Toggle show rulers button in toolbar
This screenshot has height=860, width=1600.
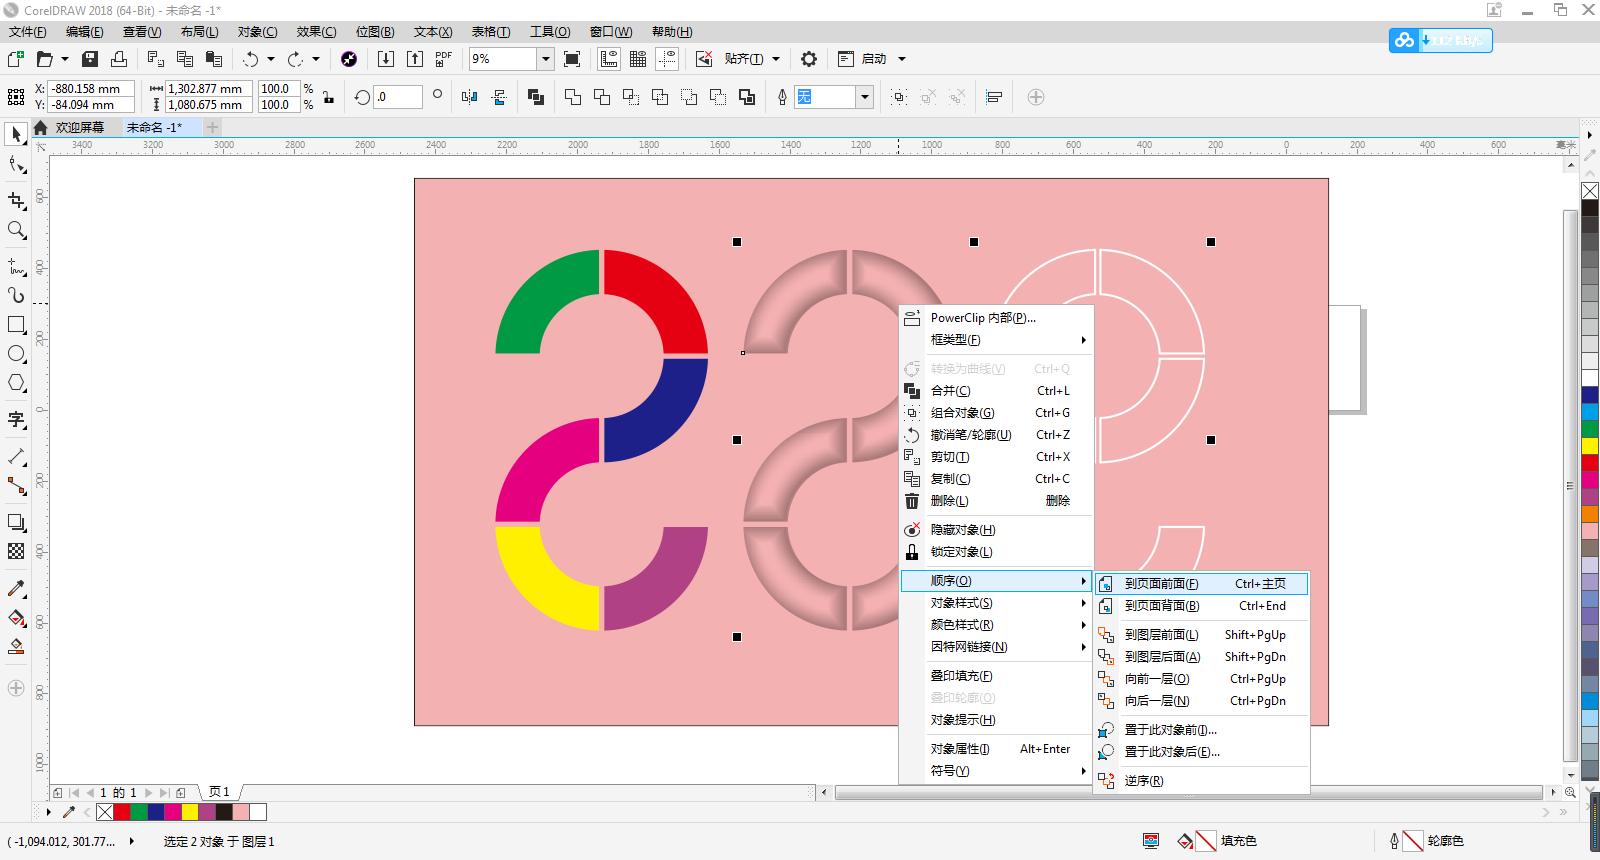tap(609, 59)
